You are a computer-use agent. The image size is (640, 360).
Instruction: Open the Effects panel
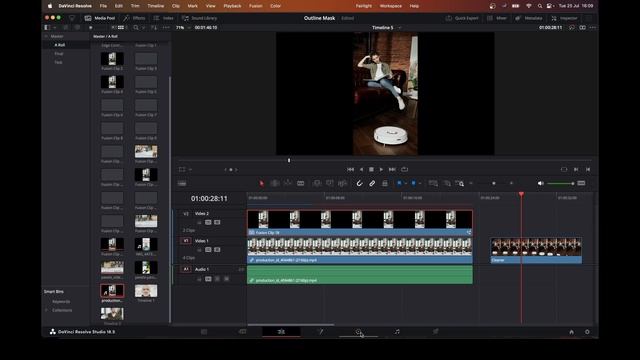tap(134, 18)
